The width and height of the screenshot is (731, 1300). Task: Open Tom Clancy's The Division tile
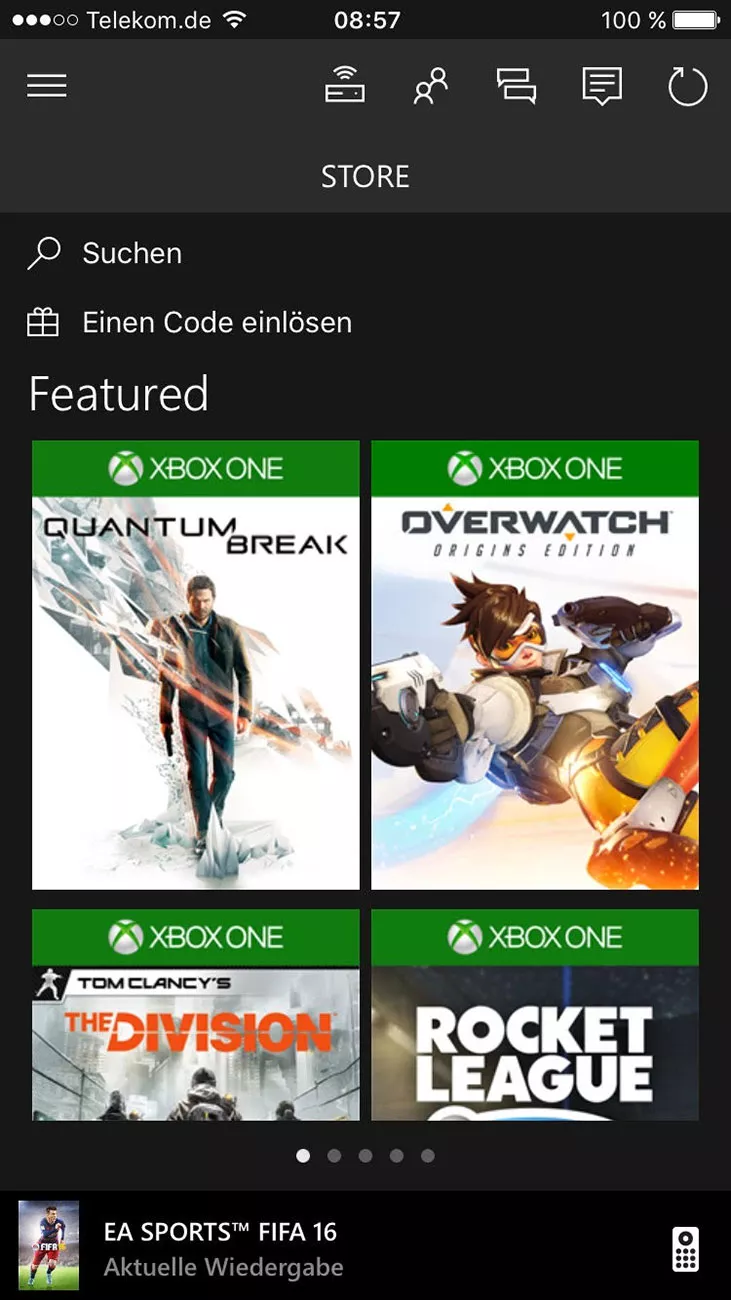pyautogui.click(x=196, y=1015)
